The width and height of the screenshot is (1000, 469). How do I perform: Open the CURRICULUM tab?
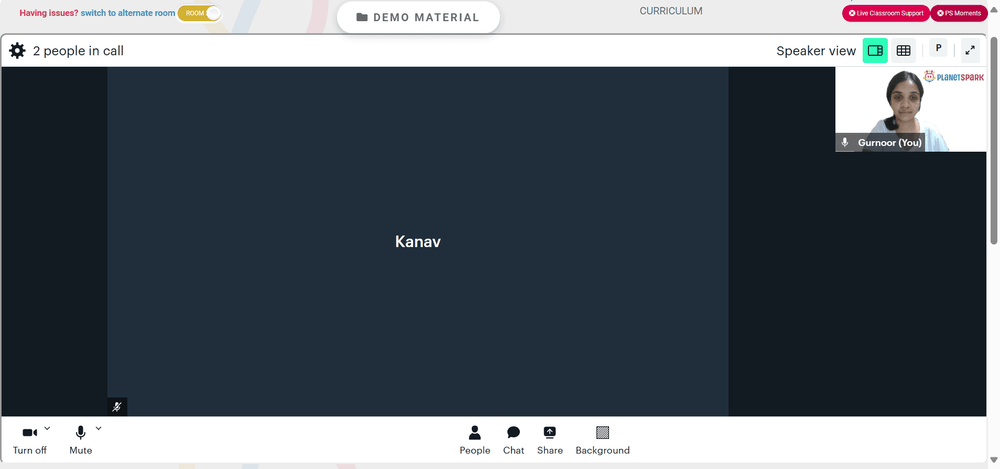coord(671,11)
